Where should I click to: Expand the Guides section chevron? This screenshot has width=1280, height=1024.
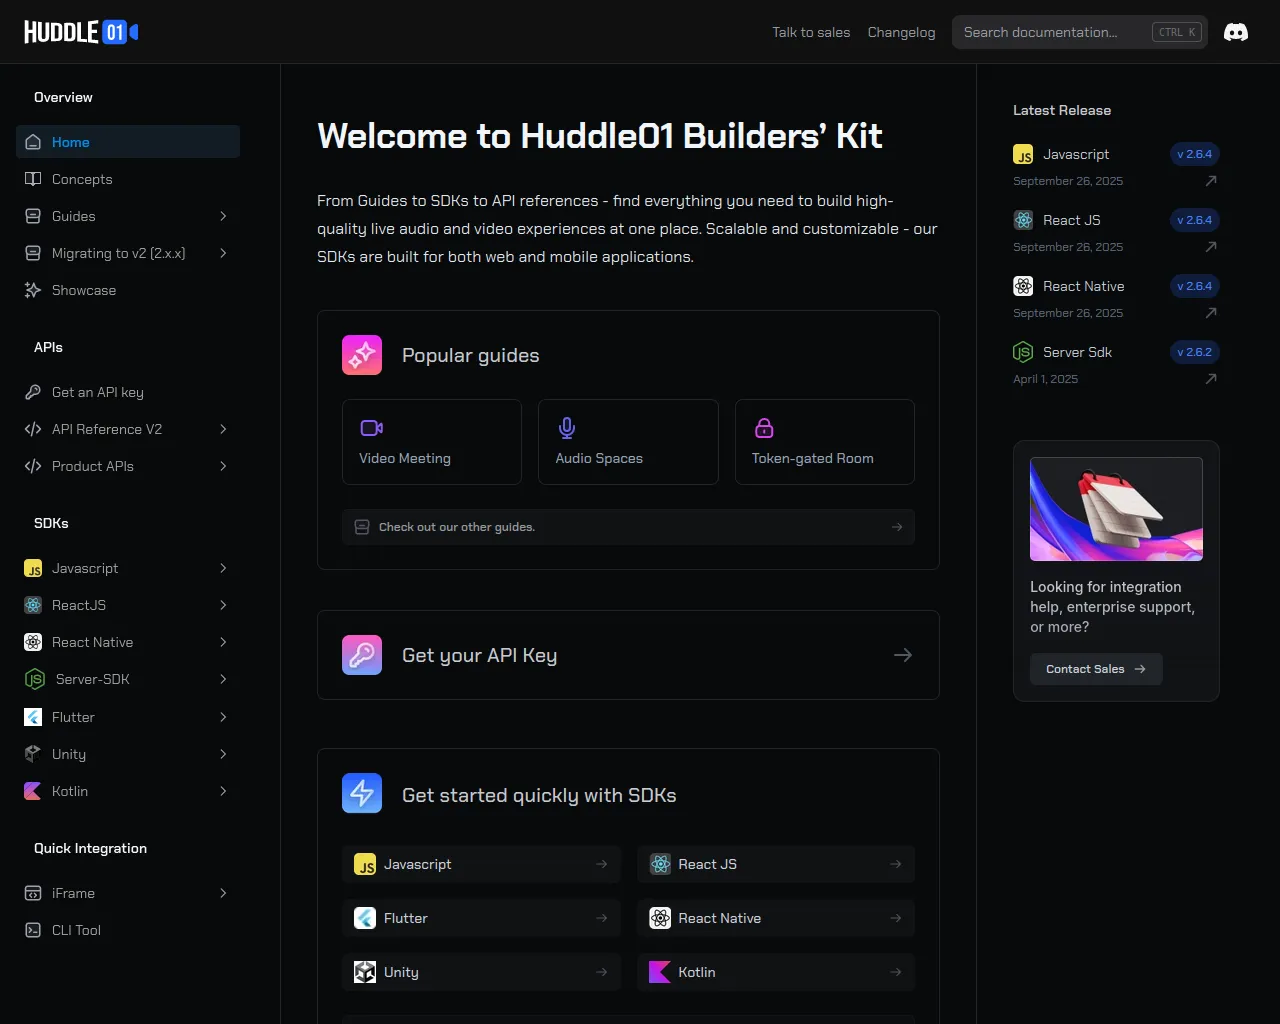(223, 216)
